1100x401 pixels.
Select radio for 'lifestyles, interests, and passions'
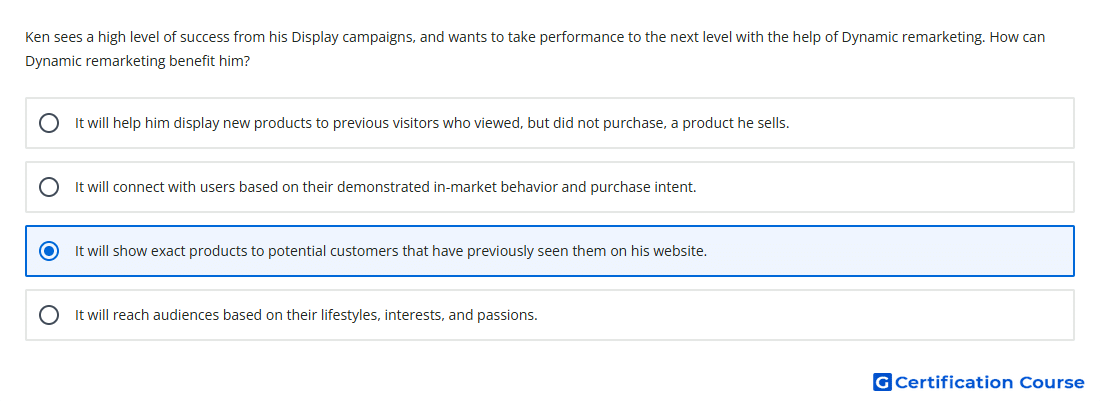point(49,315)
